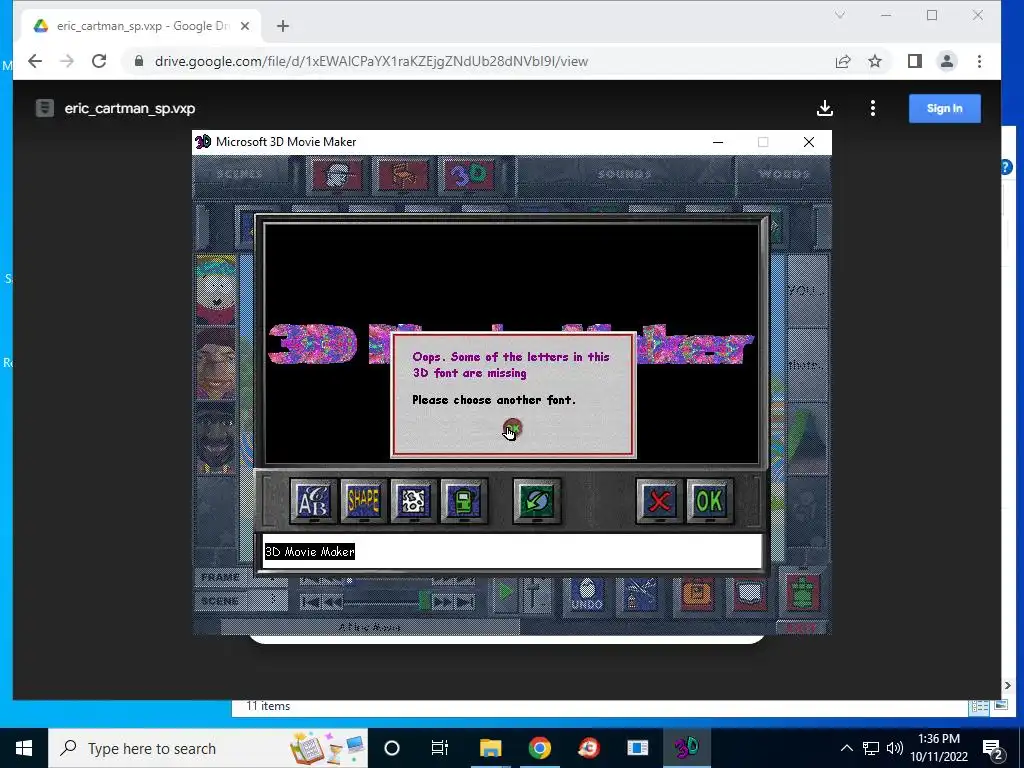Open the WORDS section
The width and height of the screenshot is (1024, 768).
[784, 174]
